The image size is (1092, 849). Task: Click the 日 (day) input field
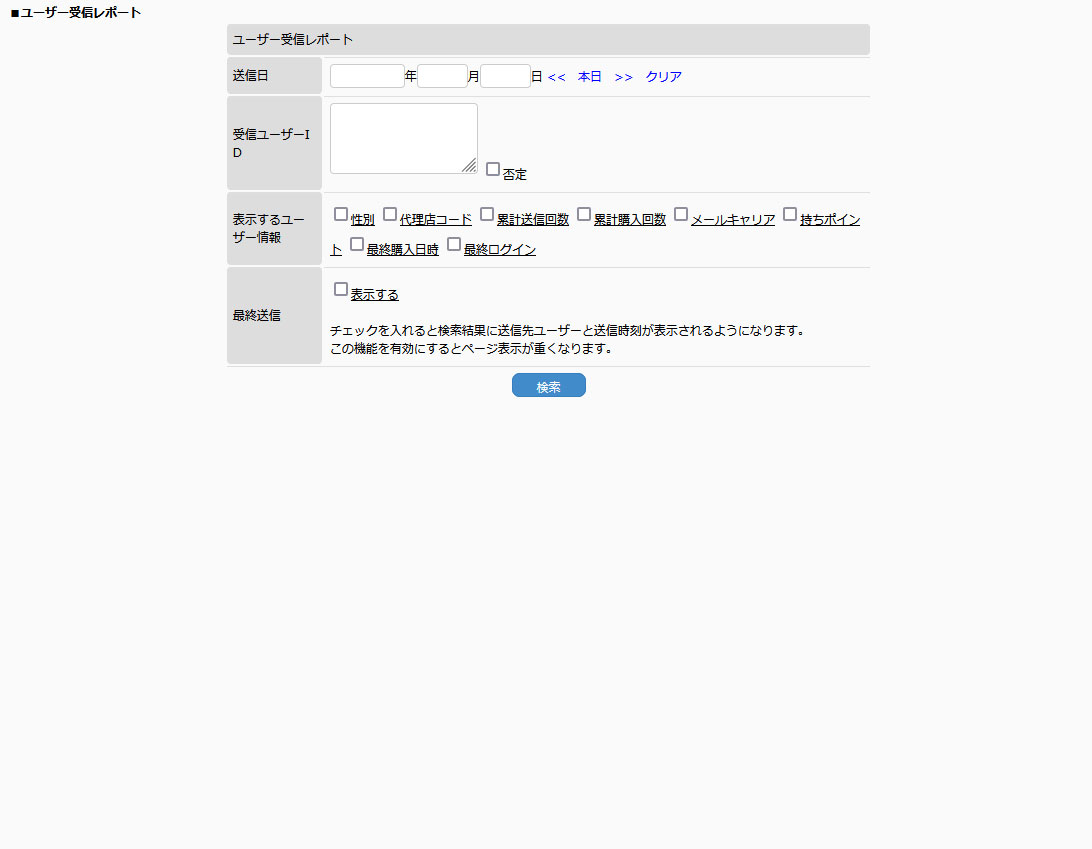click(x=505, y=77)
